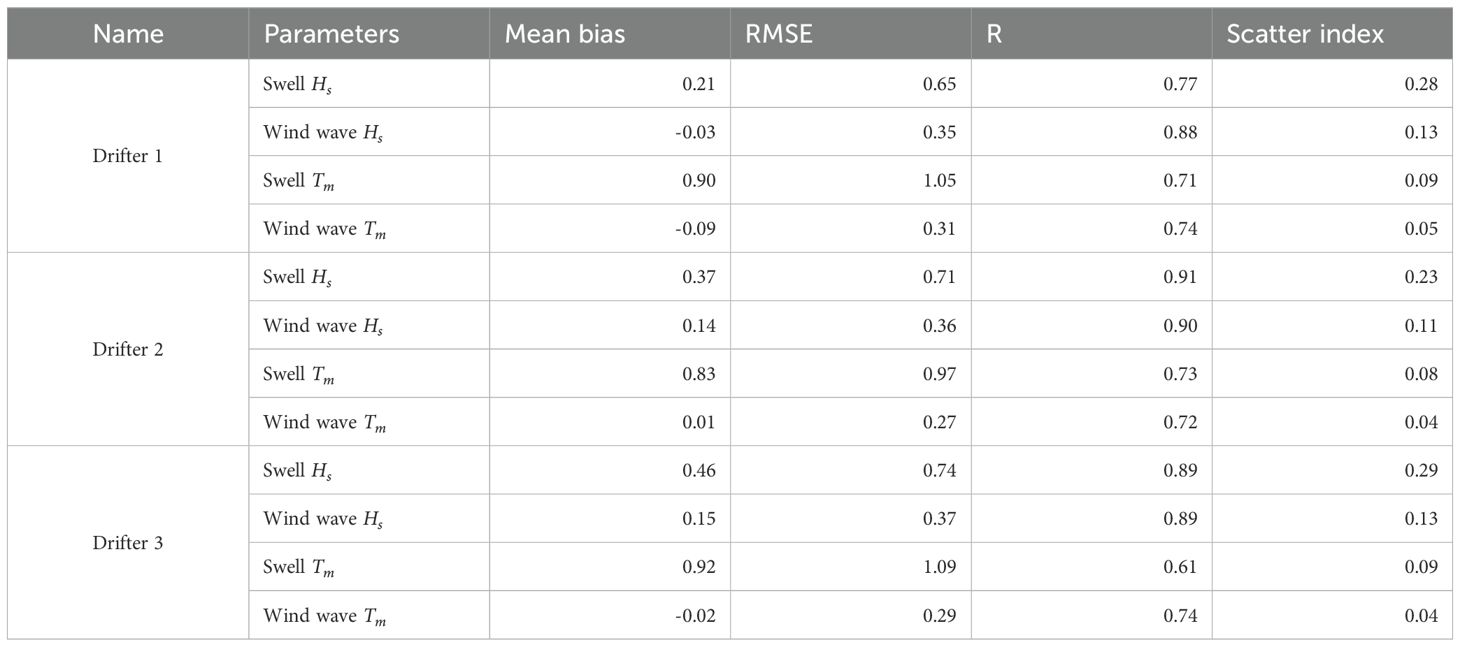Click Drifter 2 Wind wave Tm parameter cell
Screen dimensions: 1460x647
[324, 423]
